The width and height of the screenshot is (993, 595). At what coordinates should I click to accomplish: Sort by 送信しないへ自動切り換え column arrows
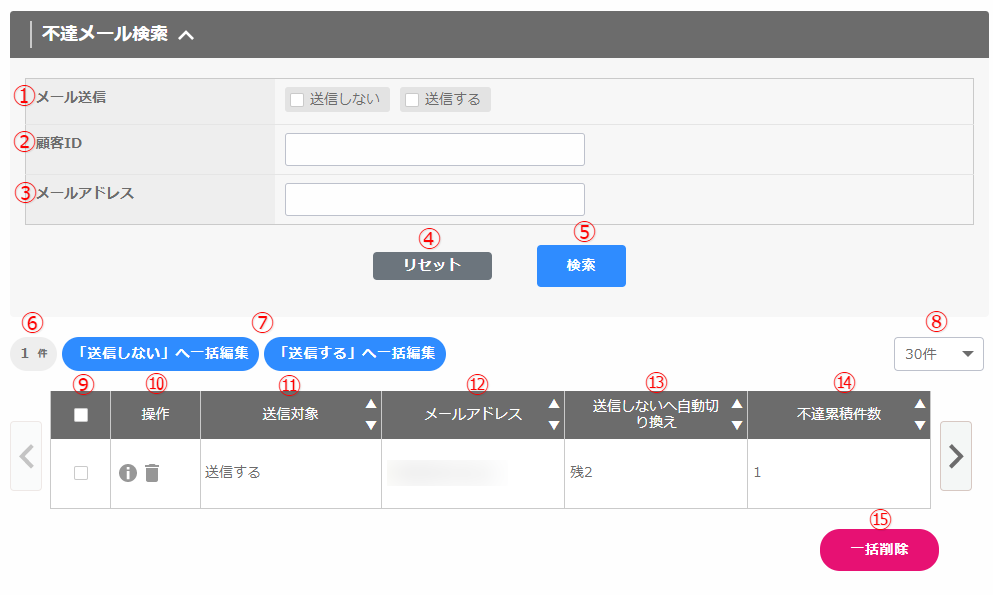coord(737,414)
